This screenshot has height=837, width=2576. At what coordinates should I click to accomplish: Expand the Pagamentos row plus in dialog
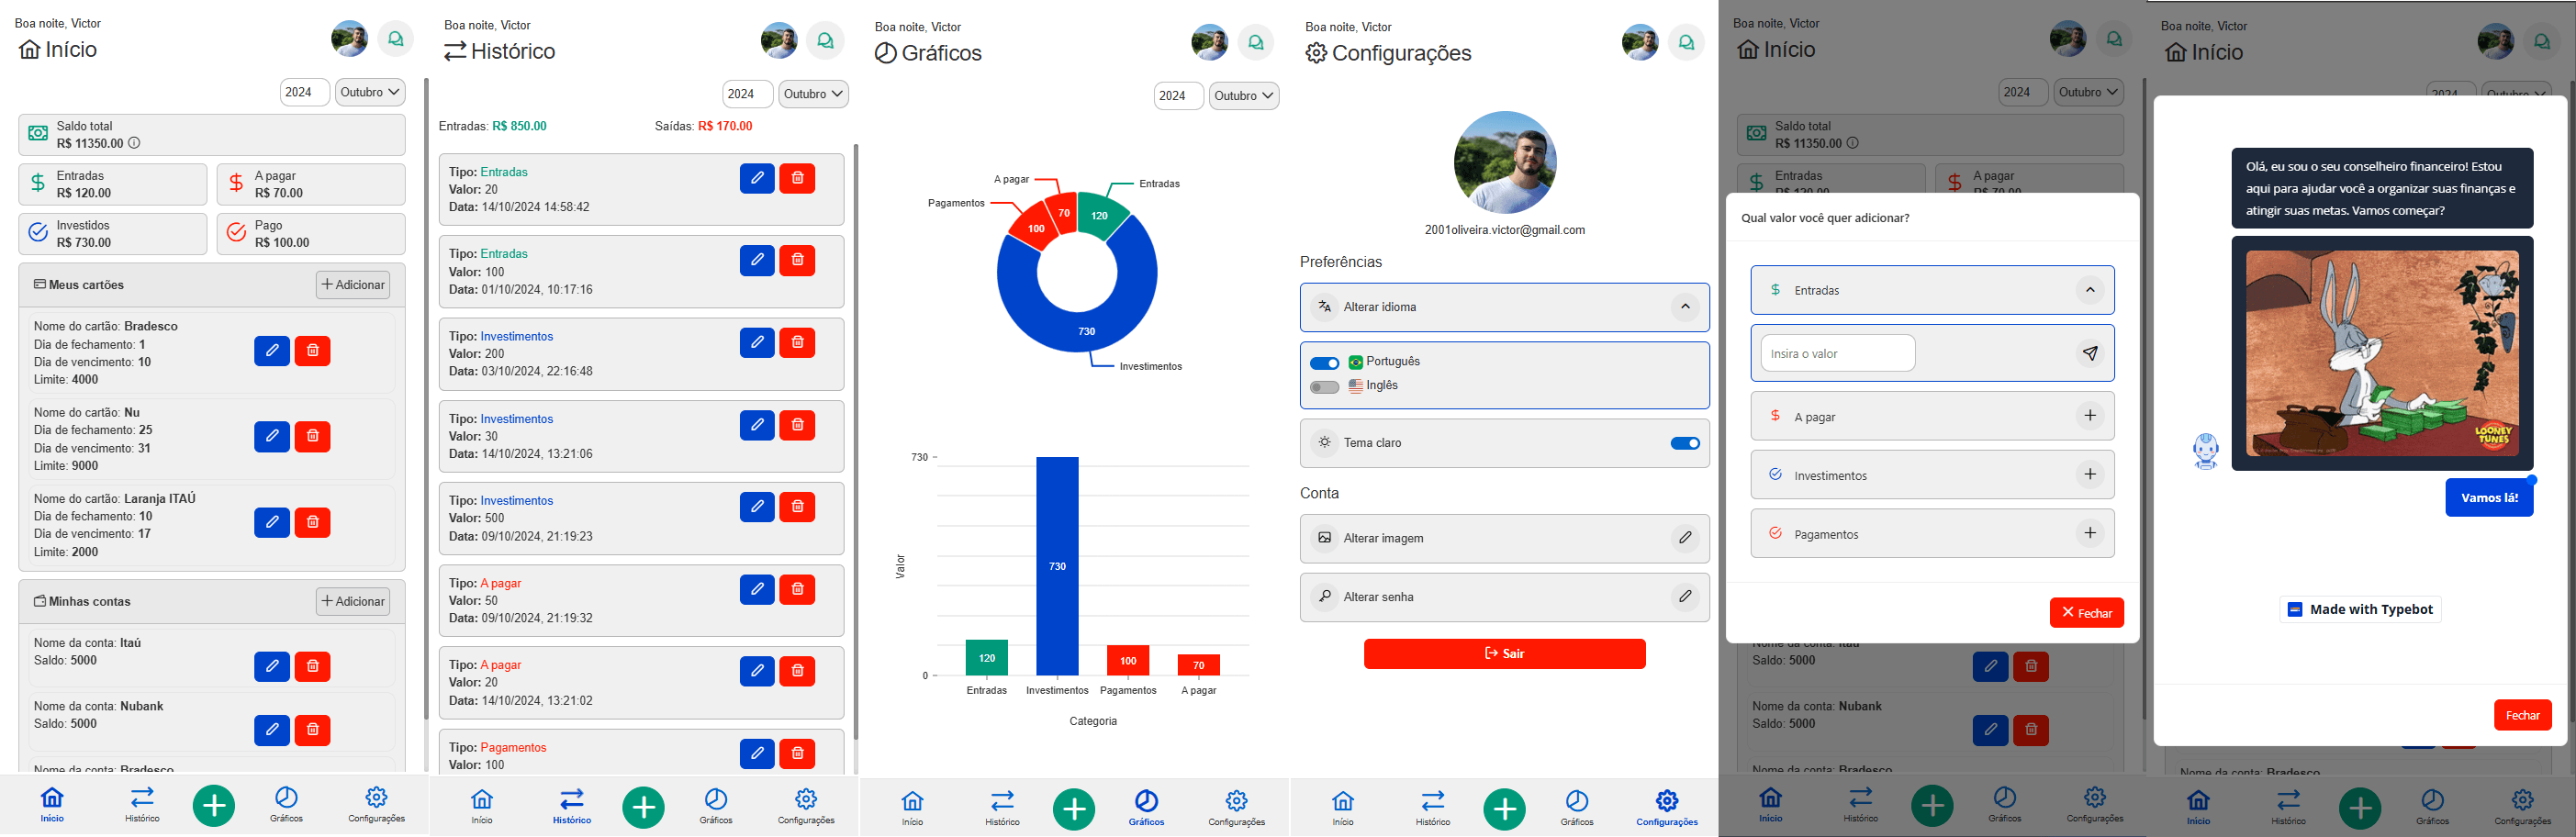coord(2090,534)
